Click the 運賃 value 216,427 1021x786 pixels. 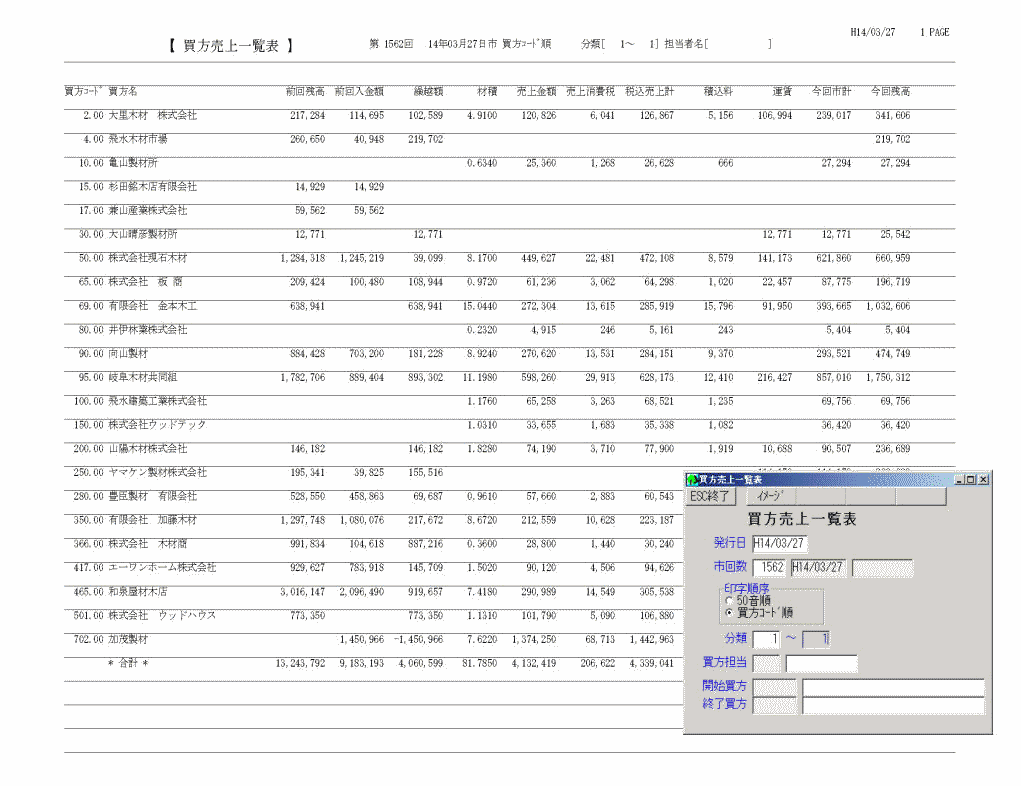coord(775,378)
